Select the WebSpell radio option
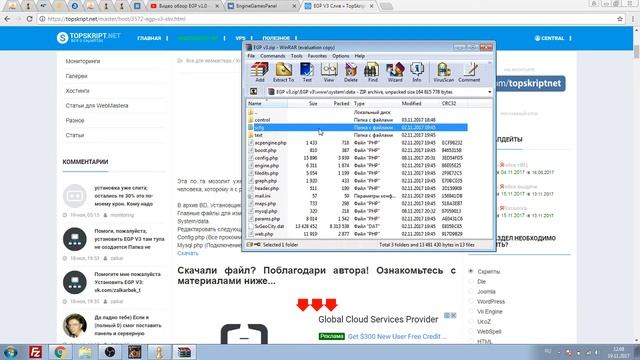 tap(471, 331)
